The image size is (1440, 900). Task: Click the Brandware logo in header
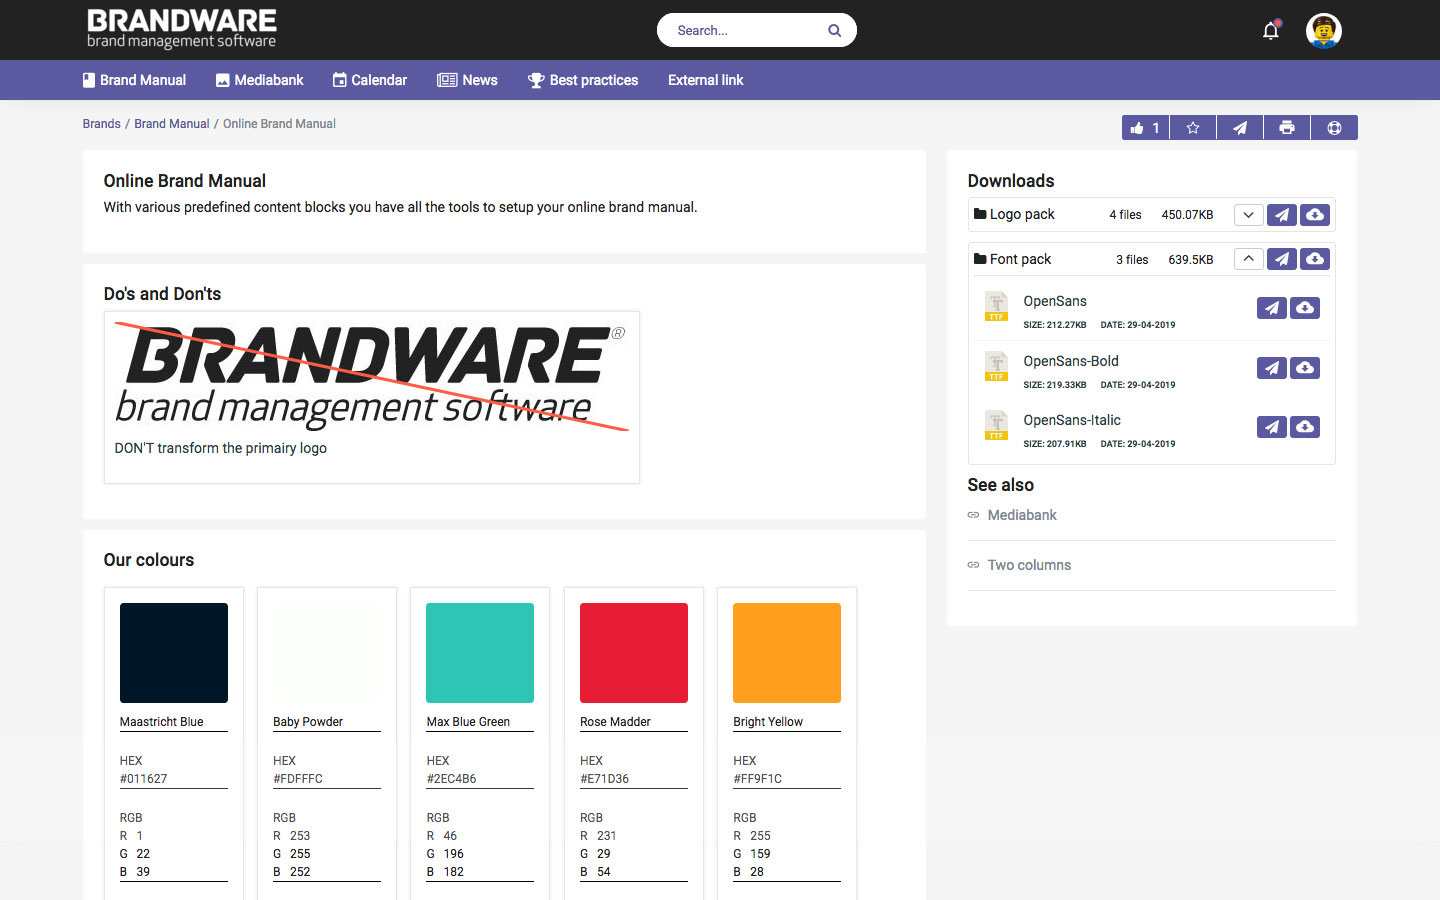[181, 29]
